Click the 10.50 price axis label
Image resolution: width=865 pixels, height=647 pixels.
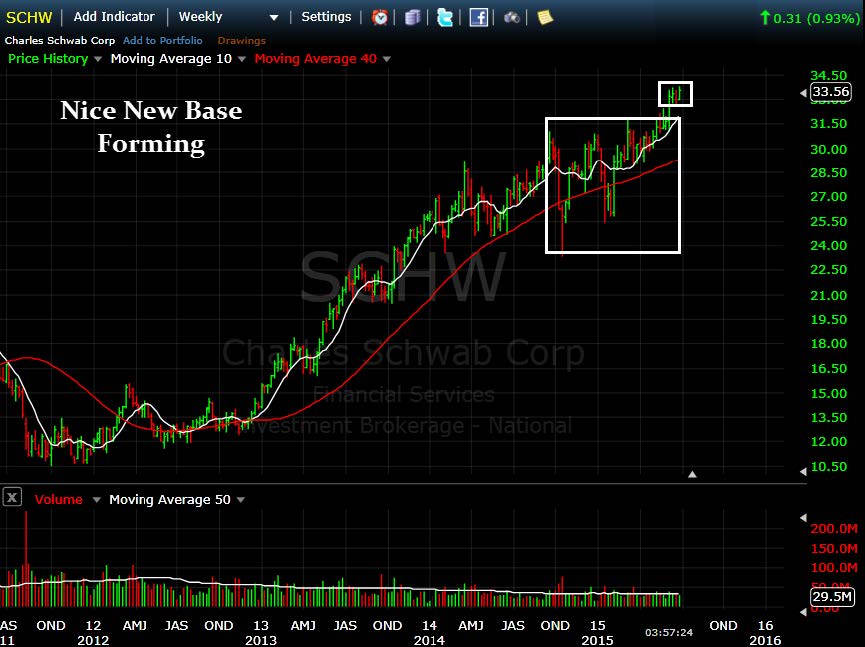tap(828, 467)
